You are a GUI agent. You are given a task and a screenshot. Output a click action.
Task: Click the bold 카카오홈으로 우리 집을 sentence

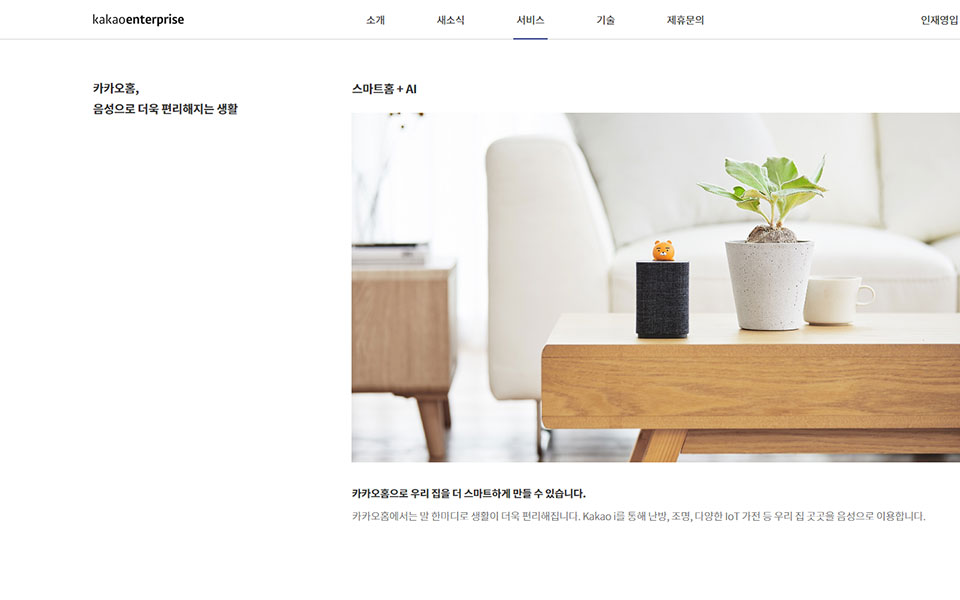tap(468, 493)
